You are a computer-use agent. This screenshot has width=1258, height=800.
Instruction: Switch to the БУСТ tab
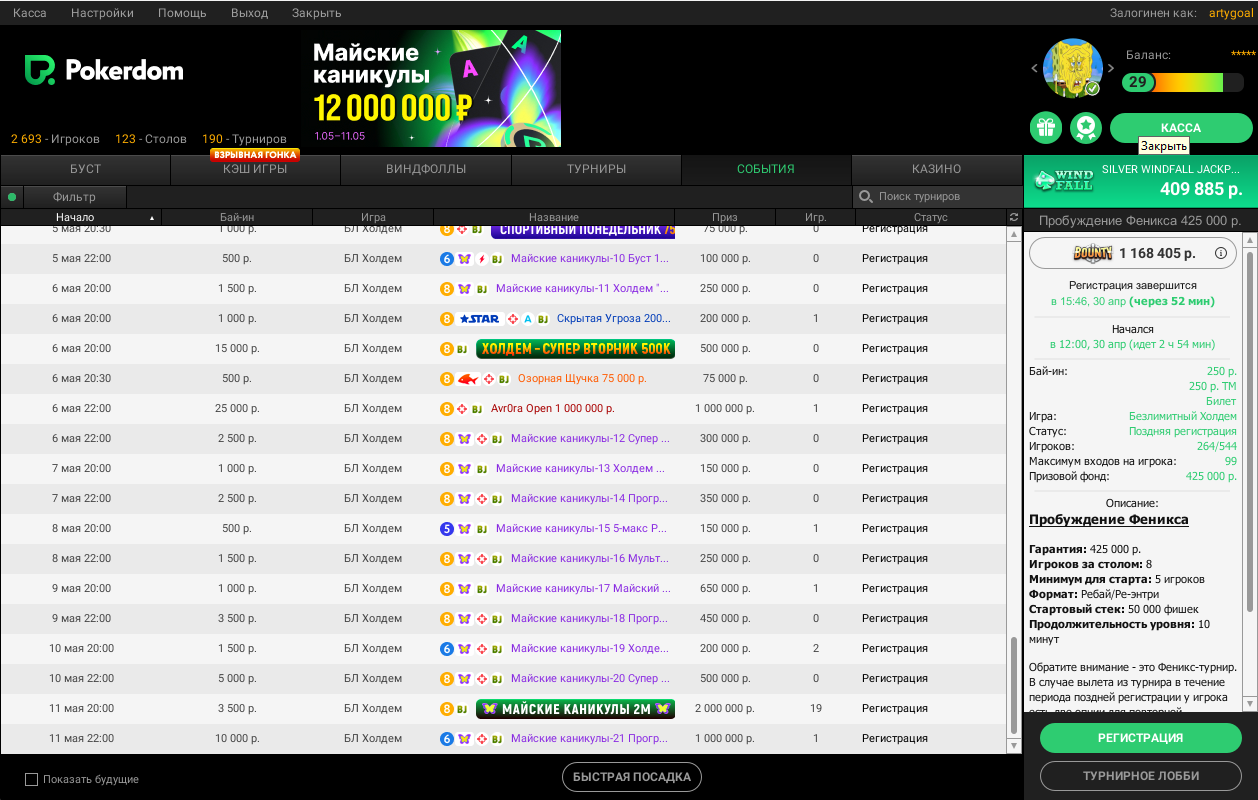click(86, 169)
